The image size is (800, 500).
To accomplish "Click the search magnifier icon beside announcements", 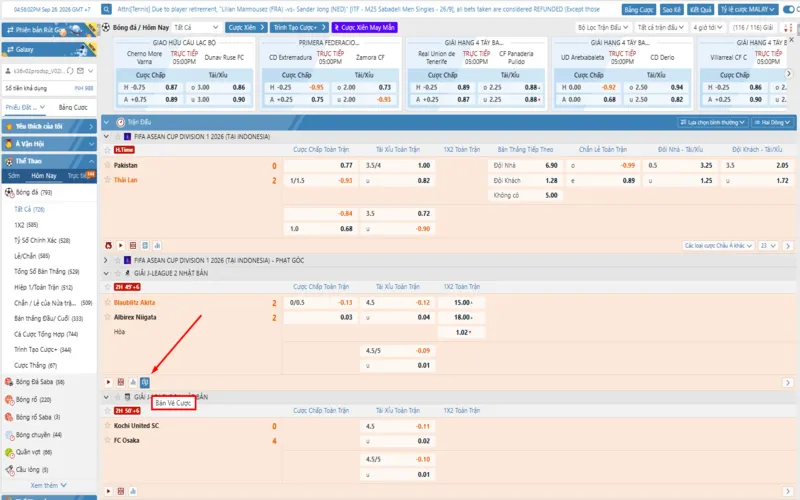I will [x=106, y=9].
